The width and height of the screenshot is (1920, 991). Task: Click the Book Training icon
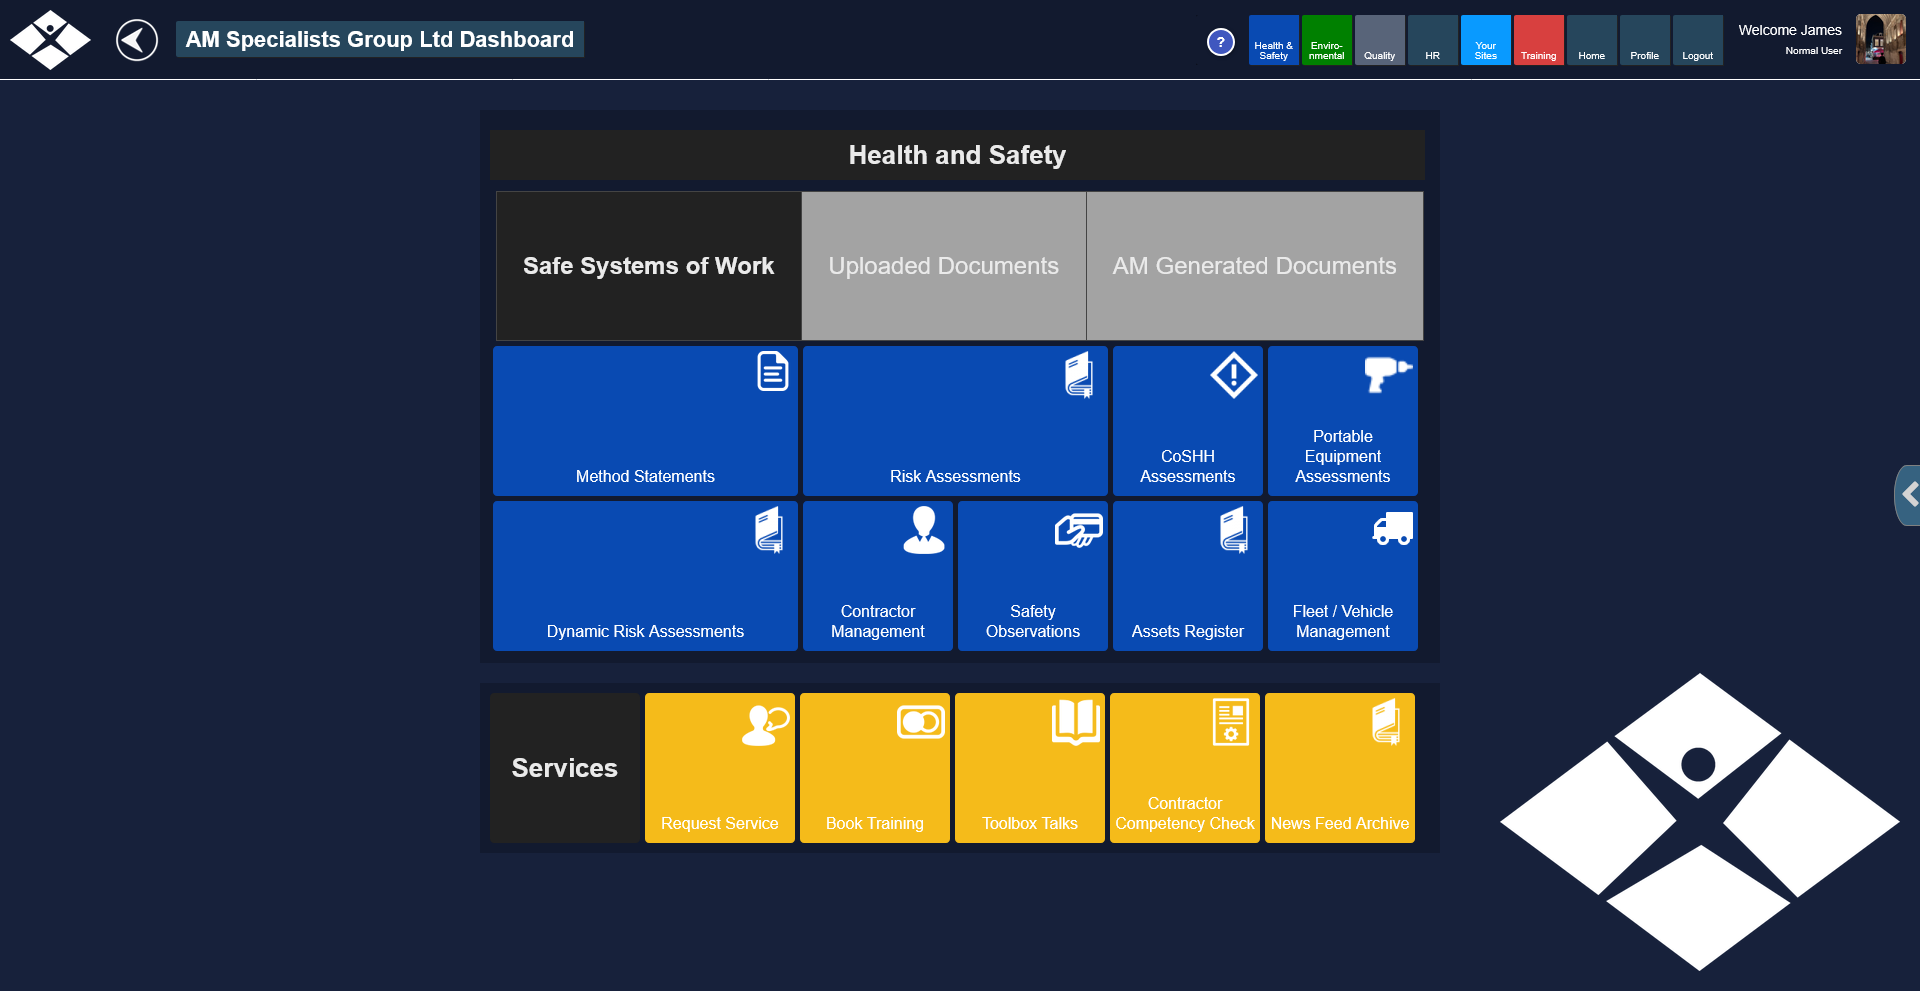[921, 722]
